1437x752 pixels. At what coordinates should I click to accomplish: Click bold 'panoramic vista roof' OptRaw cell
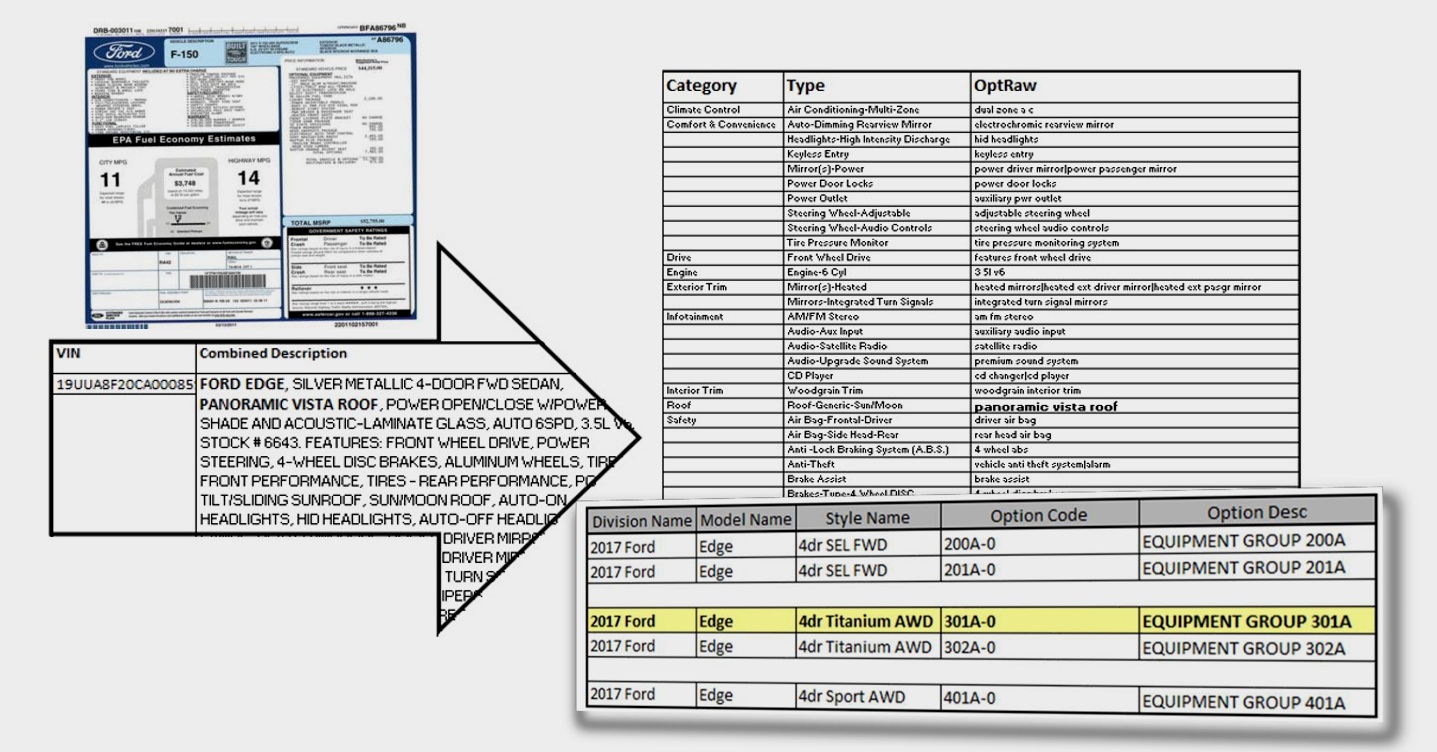(1134, 406)
